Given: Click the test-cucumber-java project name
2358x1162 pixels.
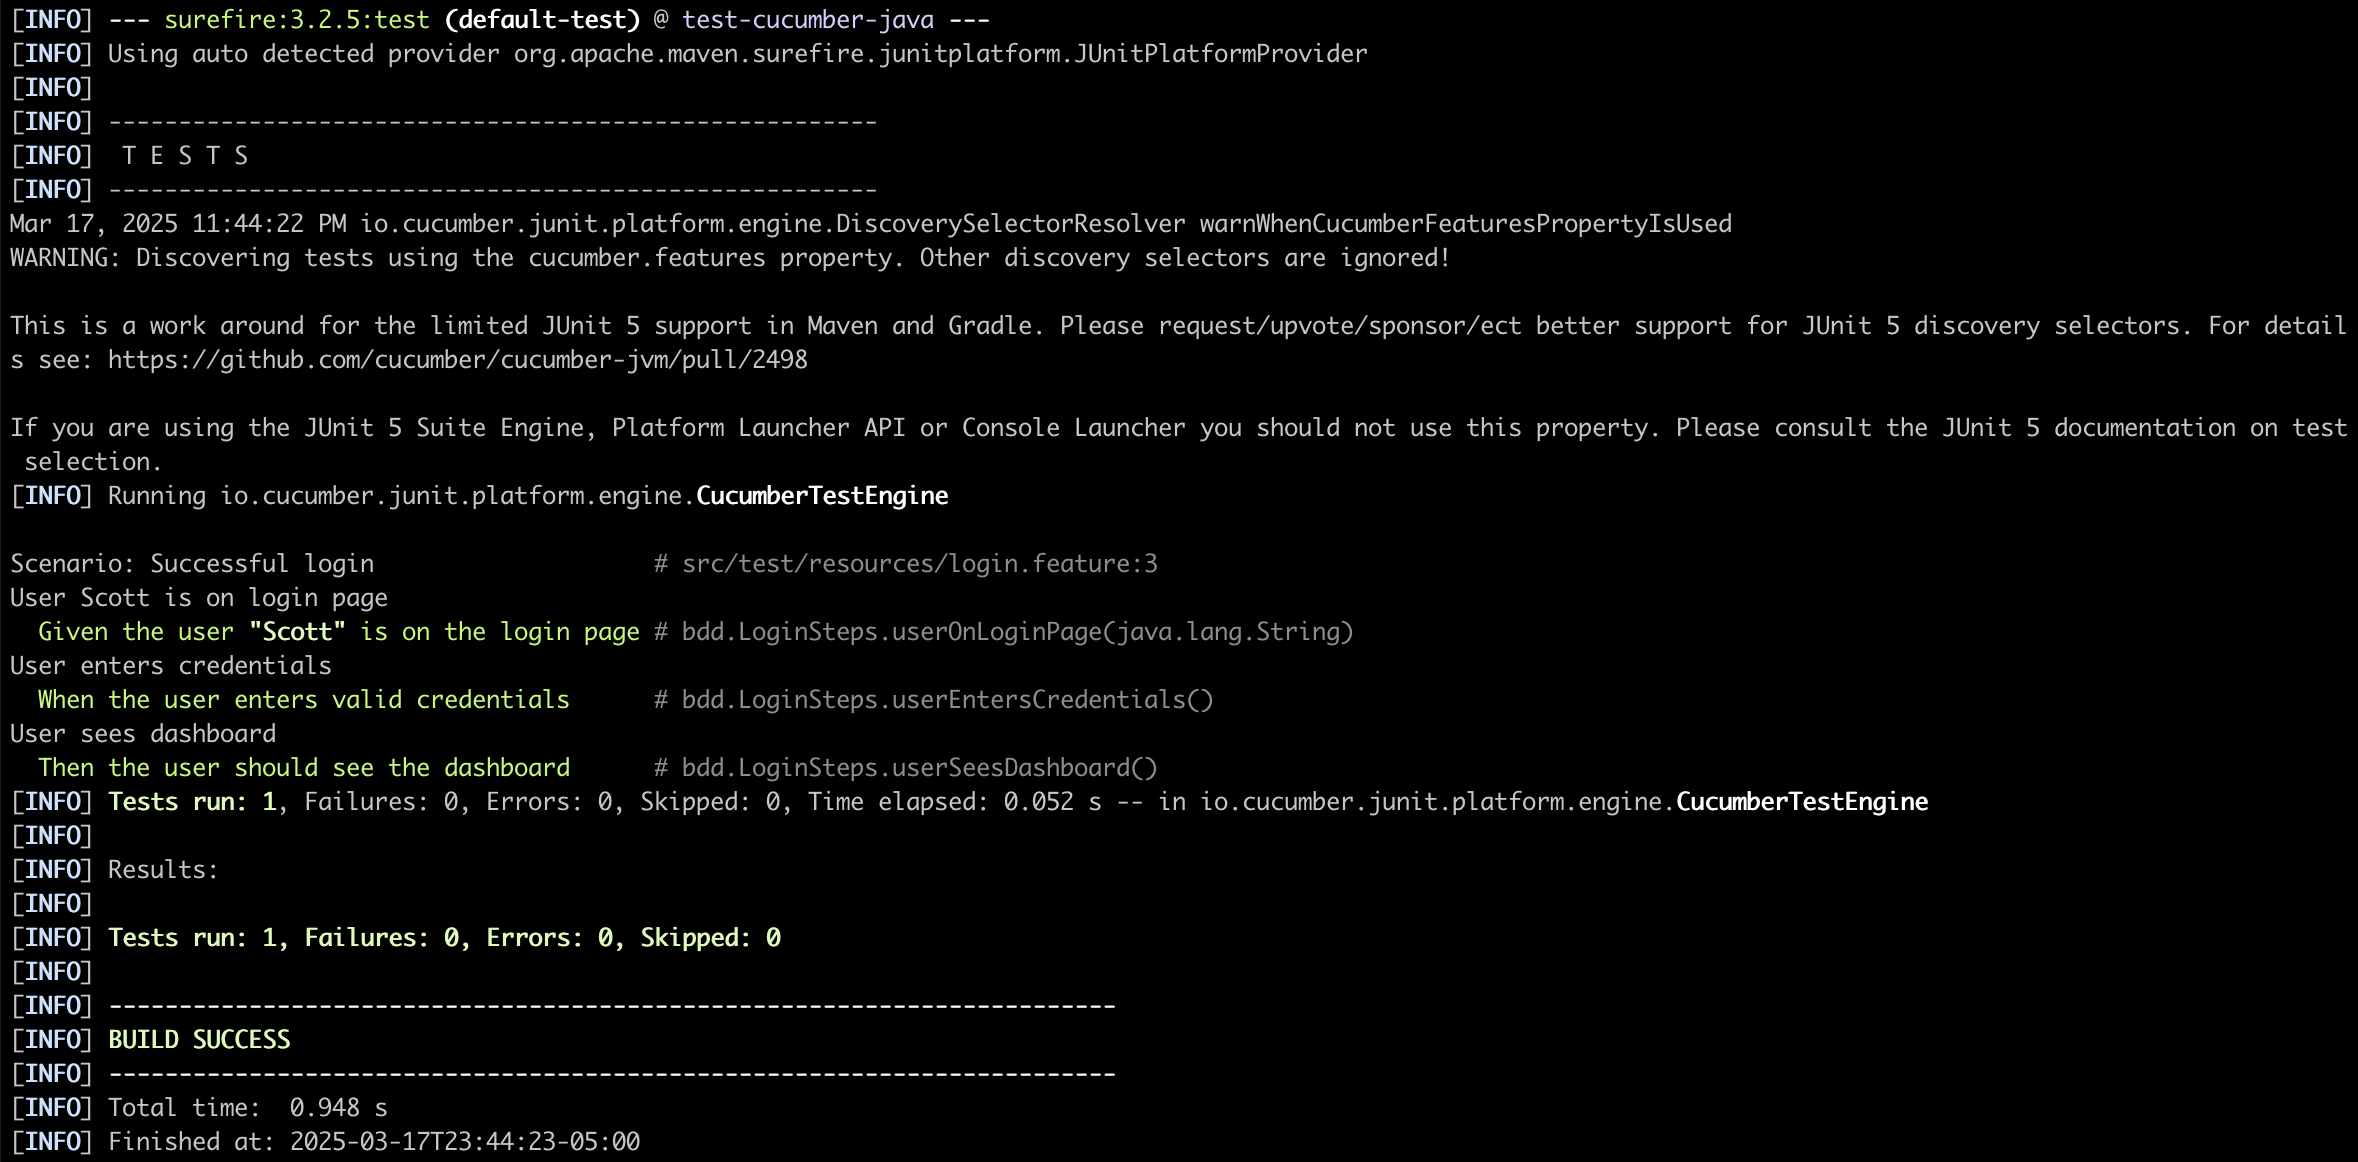Looking at the screenshot, I should tap(808, 20).
